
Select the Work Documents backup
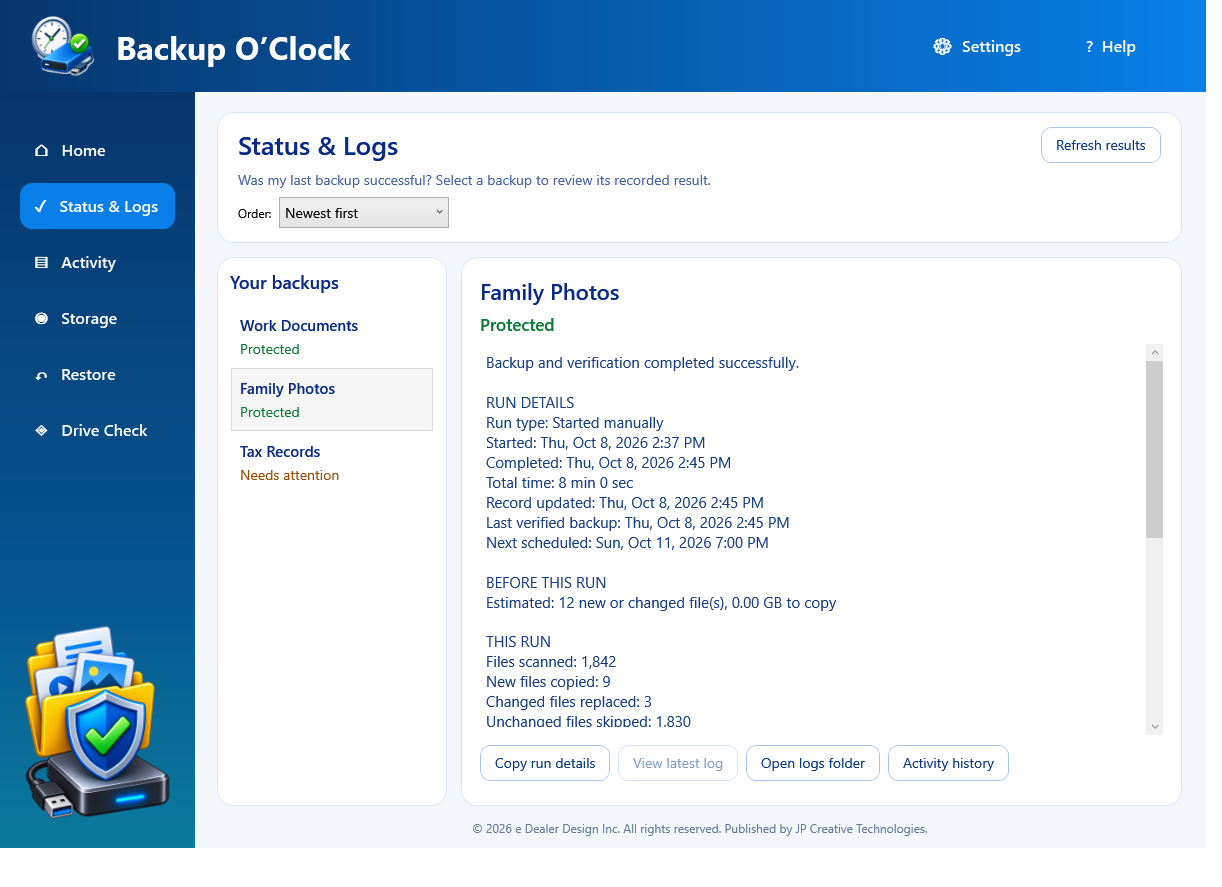tap(332, 337)
